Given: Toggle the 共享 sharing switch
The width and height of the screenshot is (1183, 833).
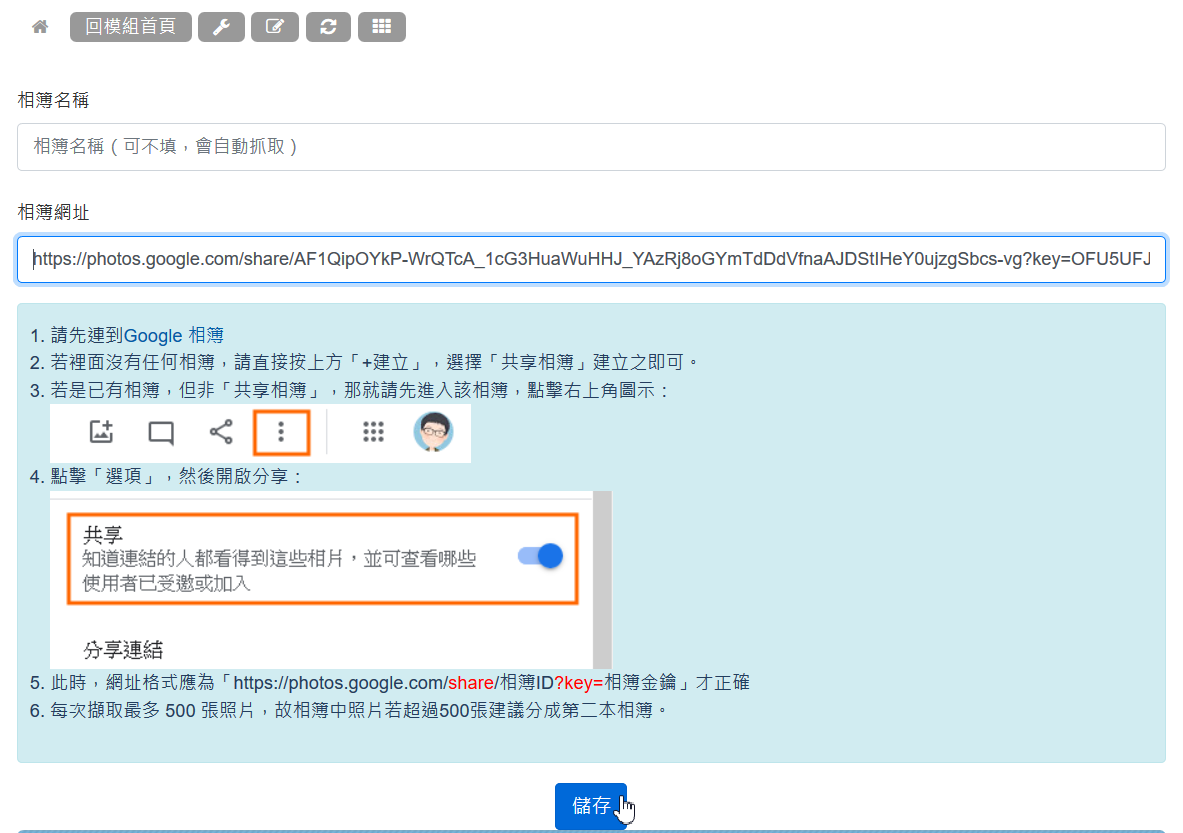Looking at the screenshot, I should click(x=541, y=557).
